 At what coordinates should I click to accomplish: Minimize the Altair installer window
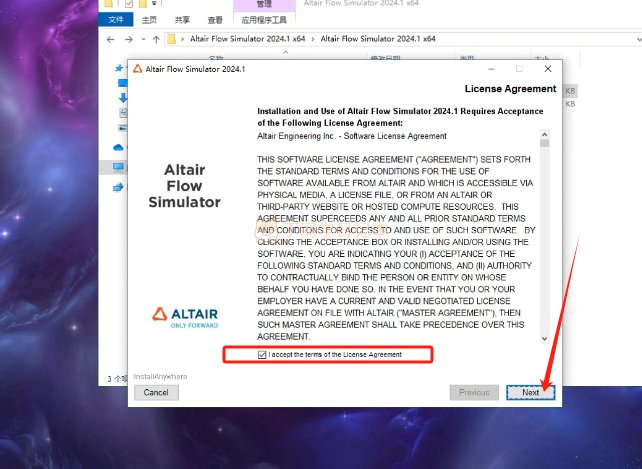click(x=491, y=69)
